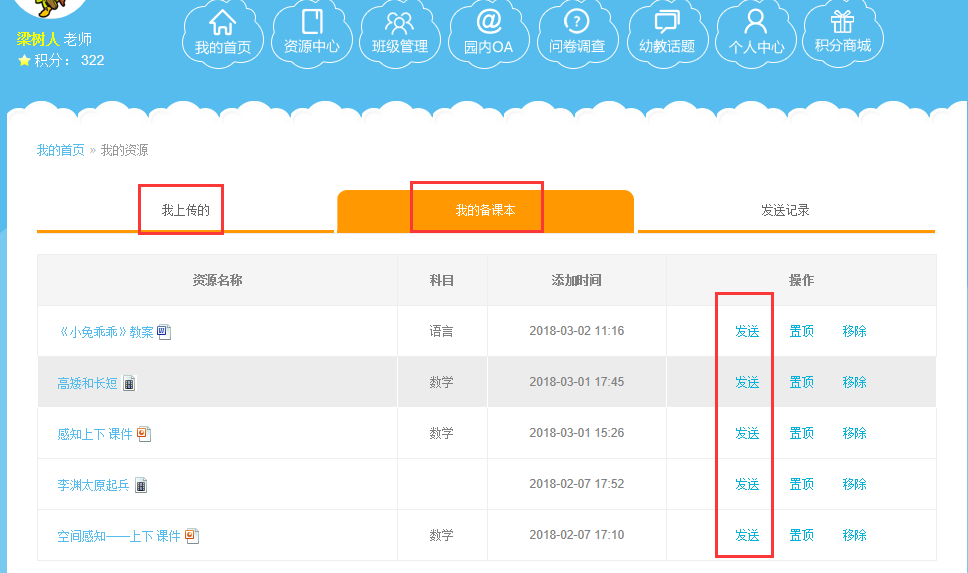Pin 《小兔乖乖》教案 with 置顶

pos(801,332)
